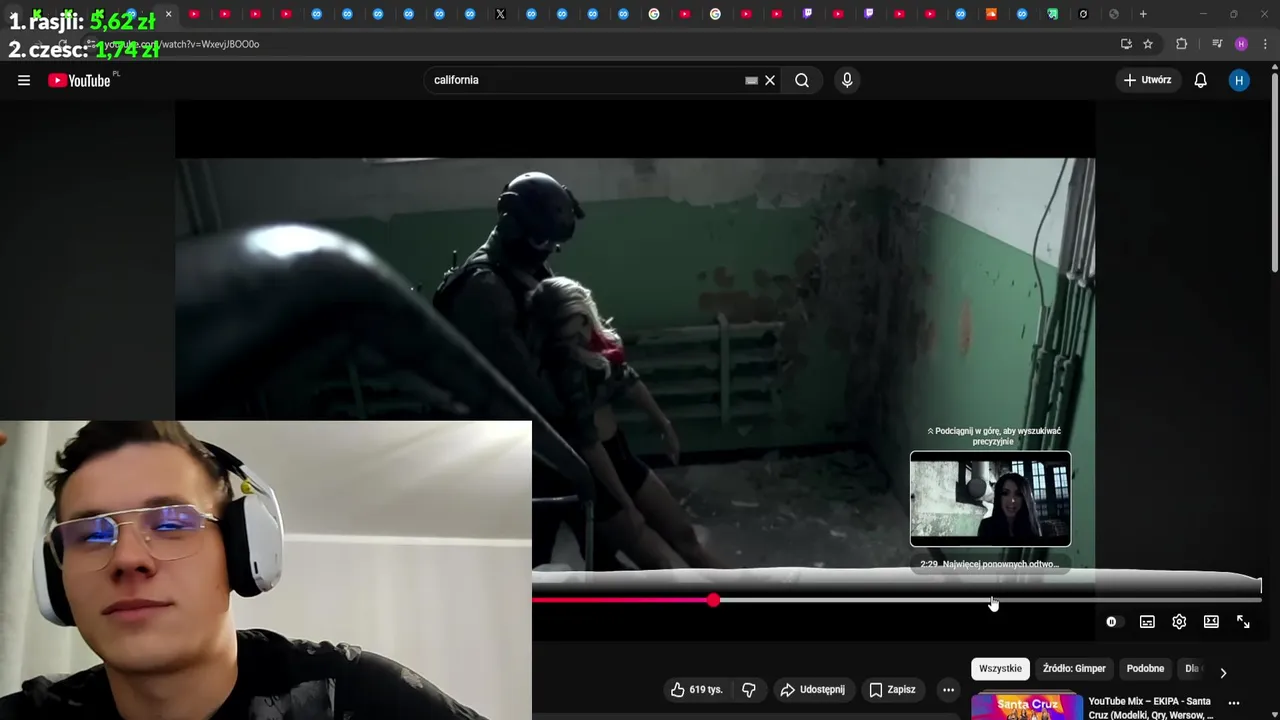Click the install app icon in address bar
The height and width of the screenshot is (720, 1280).
1126,44
